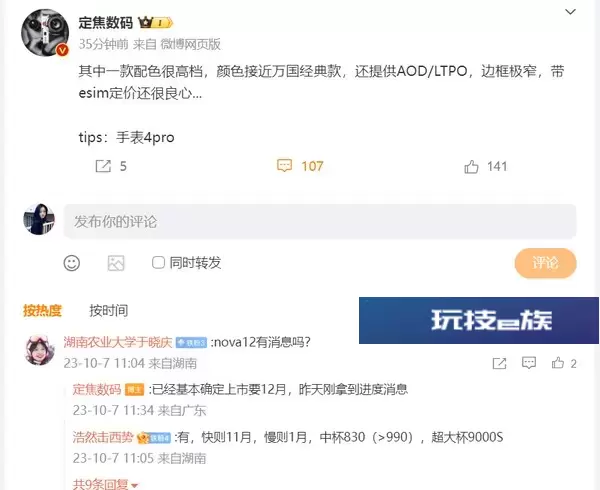The image size is (600, 490).
Task: Click the 玩技e族 banner
Action: click(479, 320)
